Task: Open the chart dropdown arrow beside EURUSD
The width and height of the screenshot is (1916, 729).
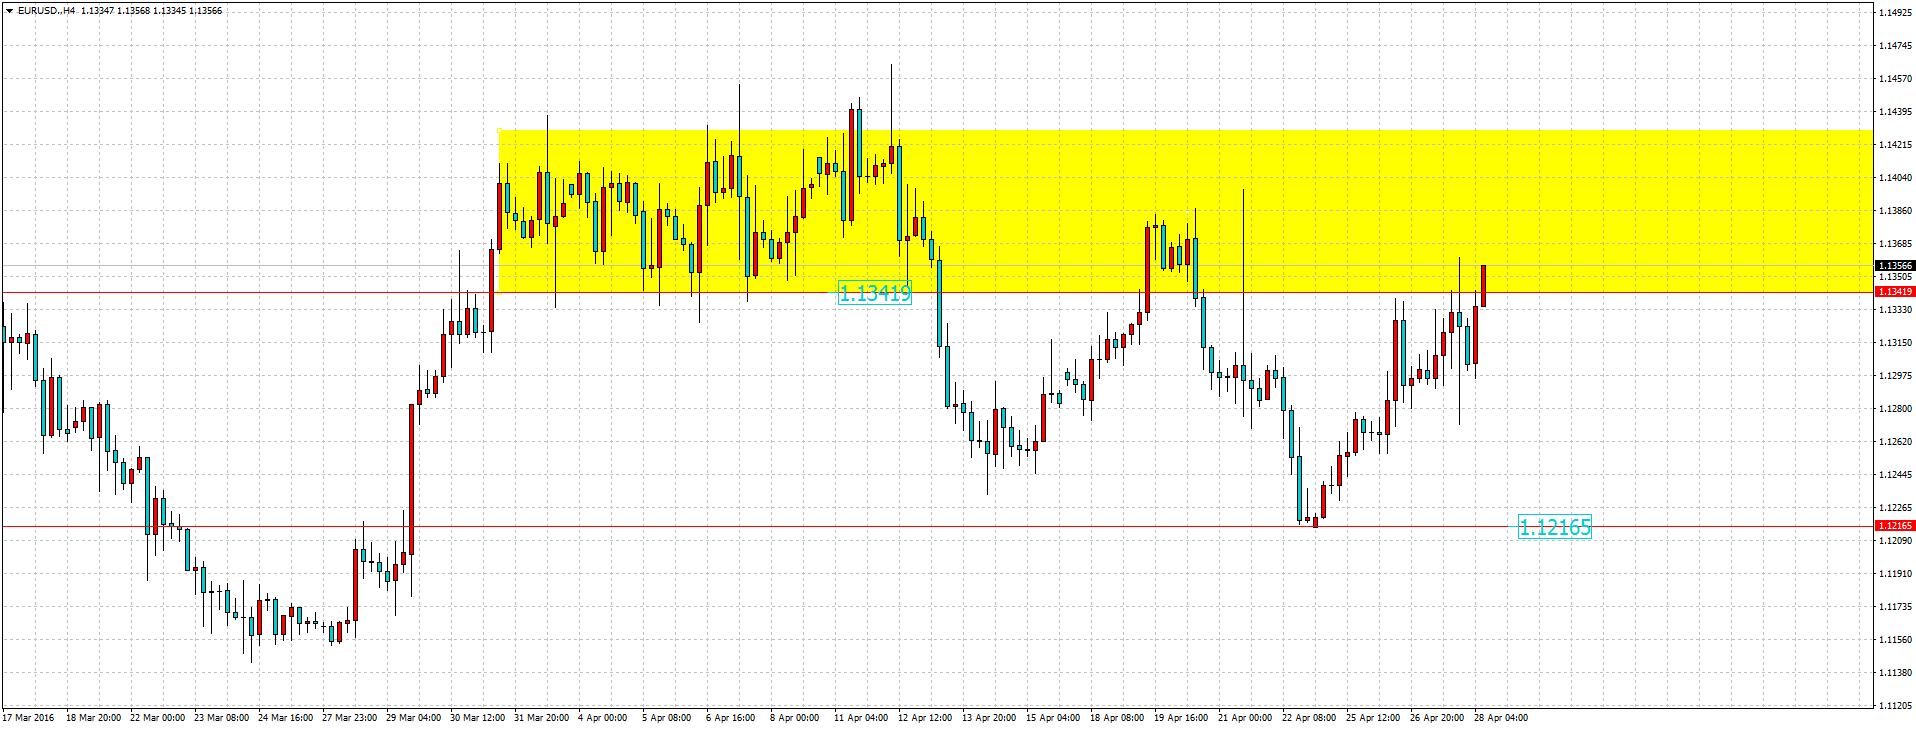Action: [x=9, y=11]
